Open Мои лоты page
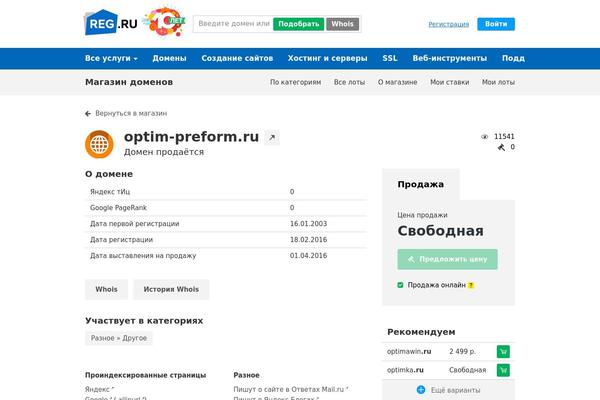600x400 pixels. click(x=498, y=82)
